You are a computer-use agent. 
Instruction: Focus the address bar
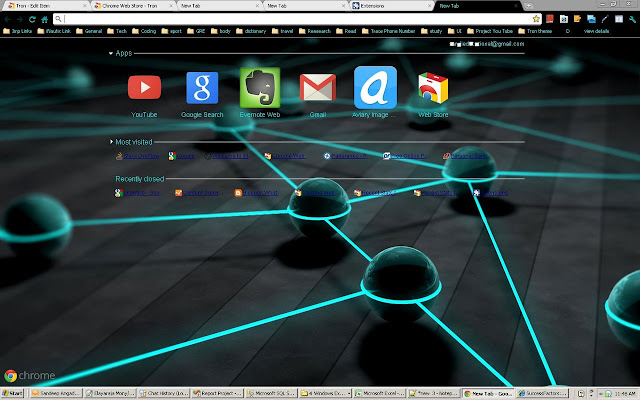(x=297, y=19)
